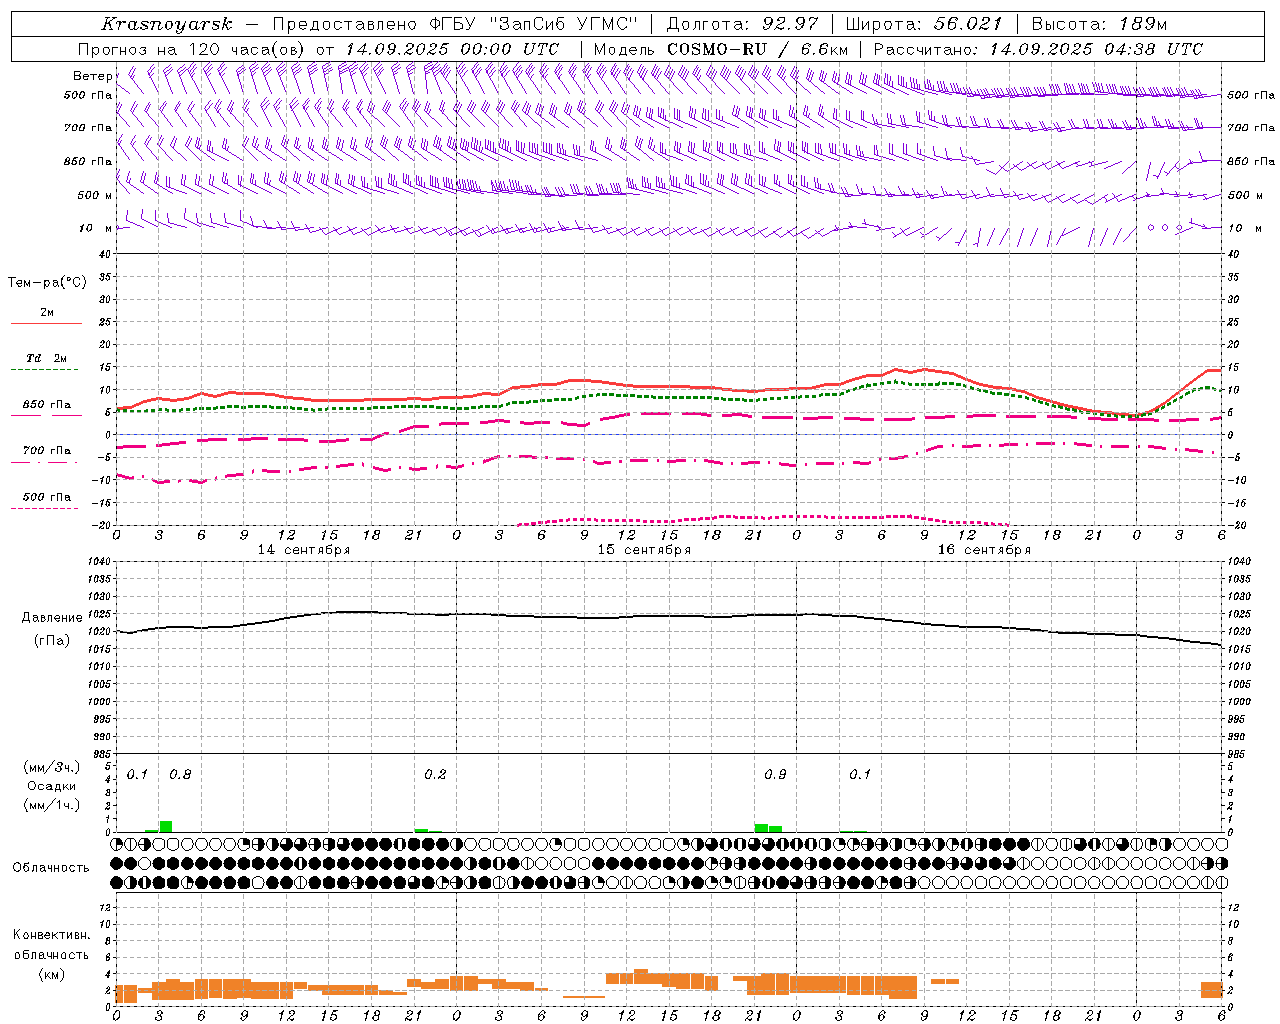Image resolution: width=1280 pixels, height=1024 pixels.
Task: Click the "Krasnoyarsk" station title
Action: click(x=167, y=24)
